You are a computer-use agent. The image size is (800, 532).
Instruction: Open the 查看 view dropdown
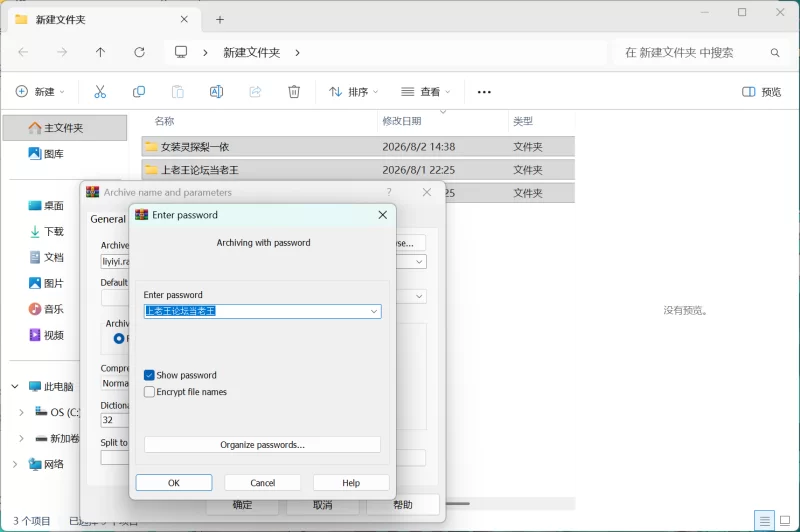pos(426,92)
